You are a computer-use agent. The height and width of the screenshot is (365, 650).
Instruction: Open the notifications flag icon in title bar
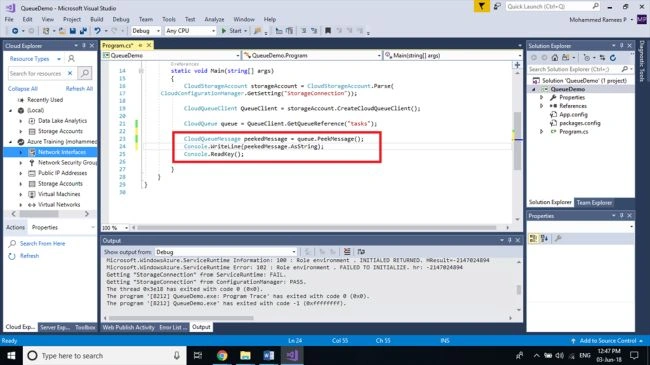(481, 6)
